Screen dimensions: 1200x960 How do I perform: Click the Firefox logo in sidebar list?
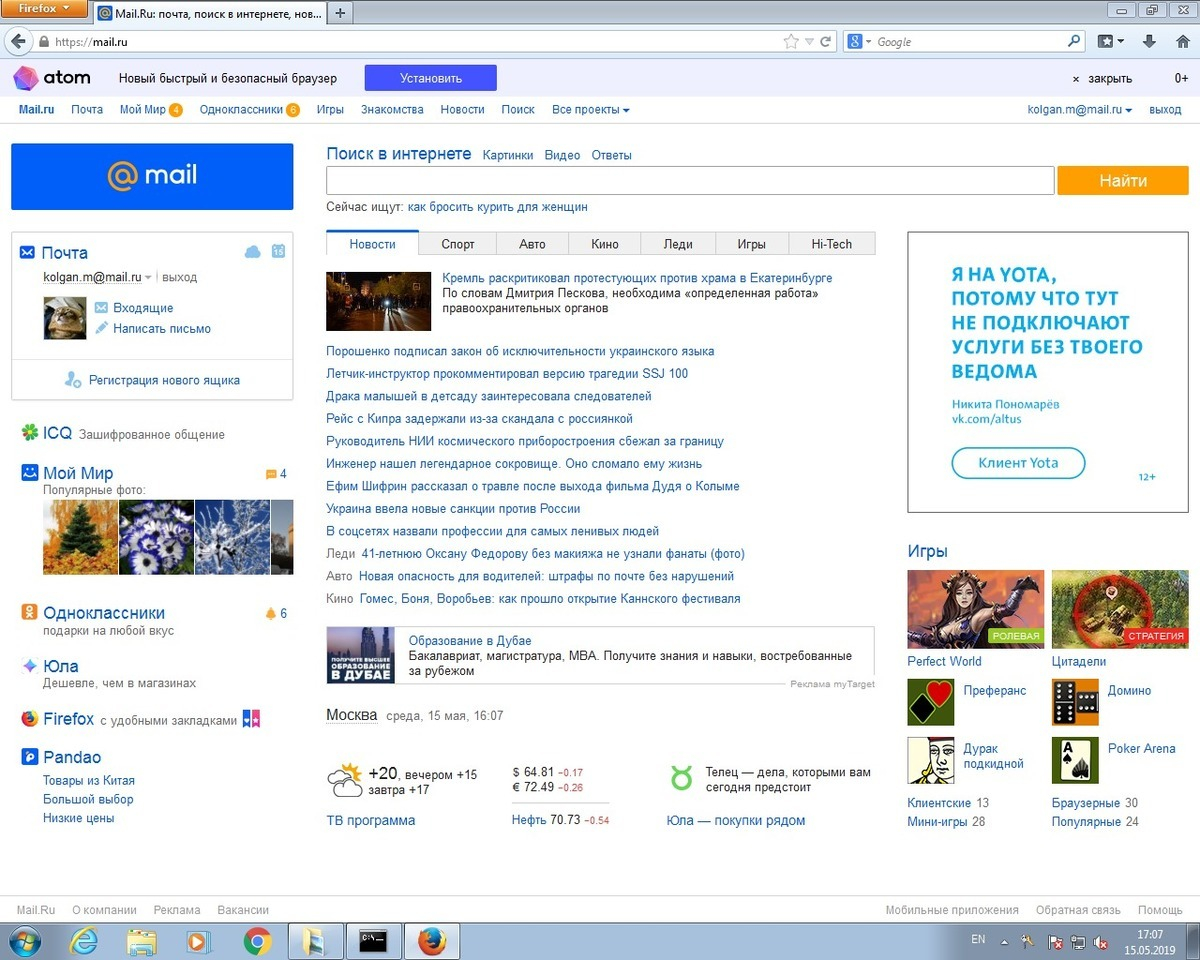click(30, 719)
